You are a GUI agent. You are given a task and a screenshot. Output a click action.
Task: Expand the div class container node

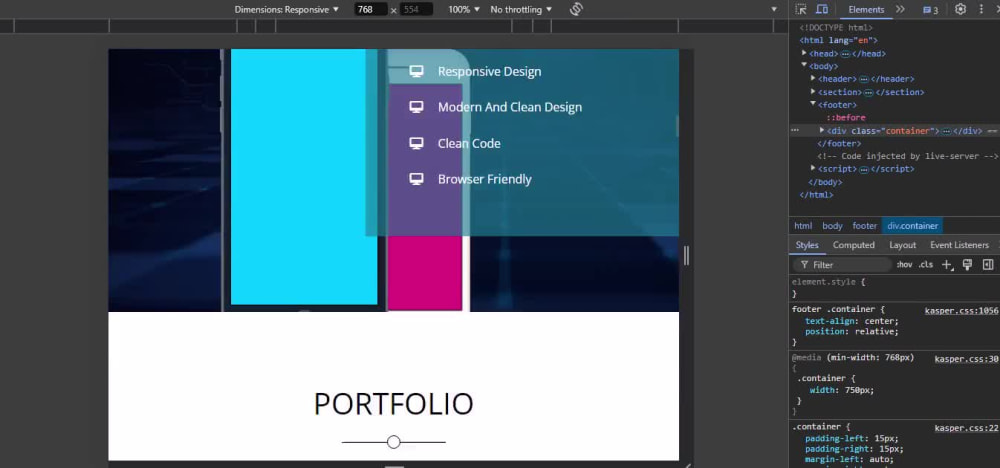tap(822, 130)
